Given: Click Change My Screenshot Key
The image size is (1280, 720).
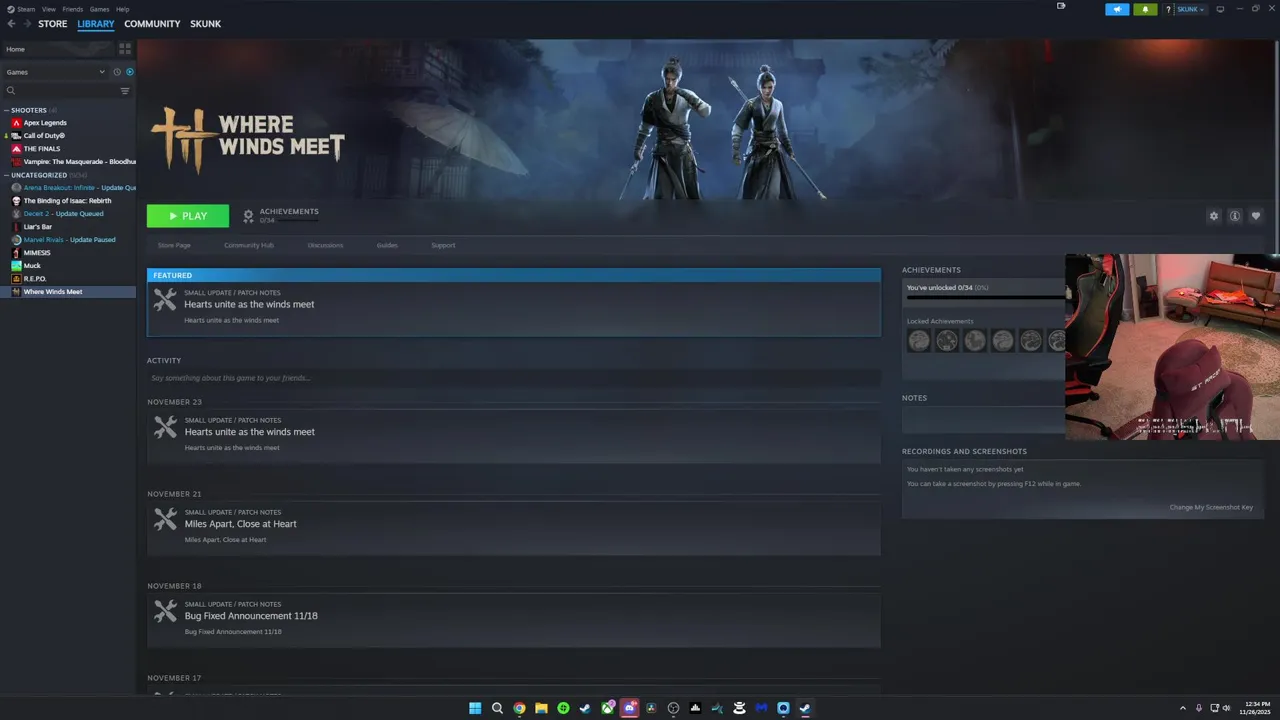Looking at the screenshot, I should [x=1211, y=507].
